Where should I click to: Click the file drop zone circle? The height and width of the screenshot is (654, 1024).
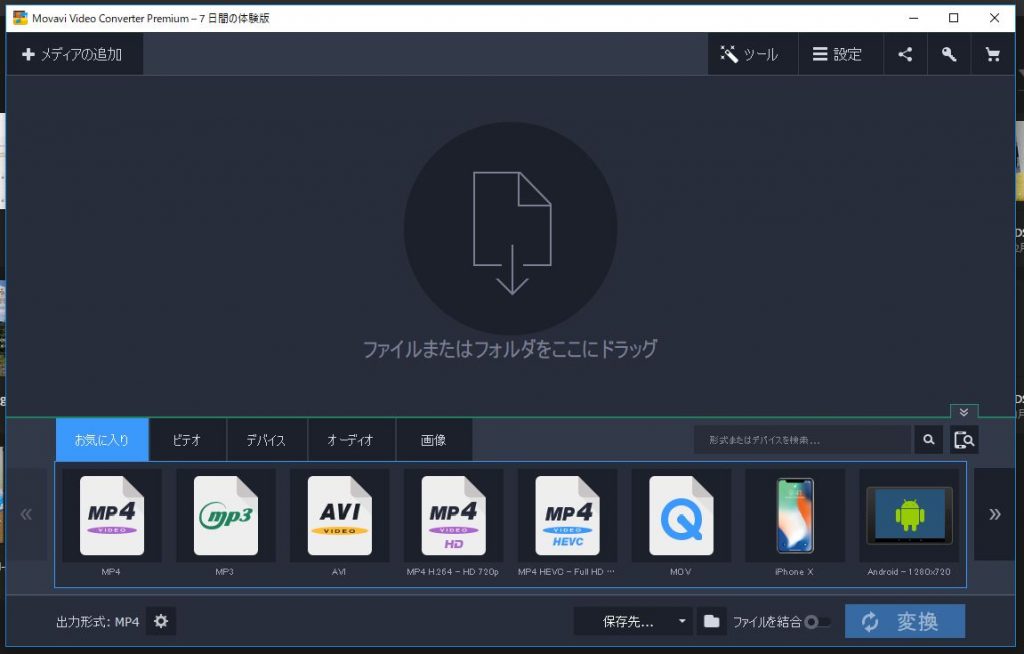click(x=511, y=229)
